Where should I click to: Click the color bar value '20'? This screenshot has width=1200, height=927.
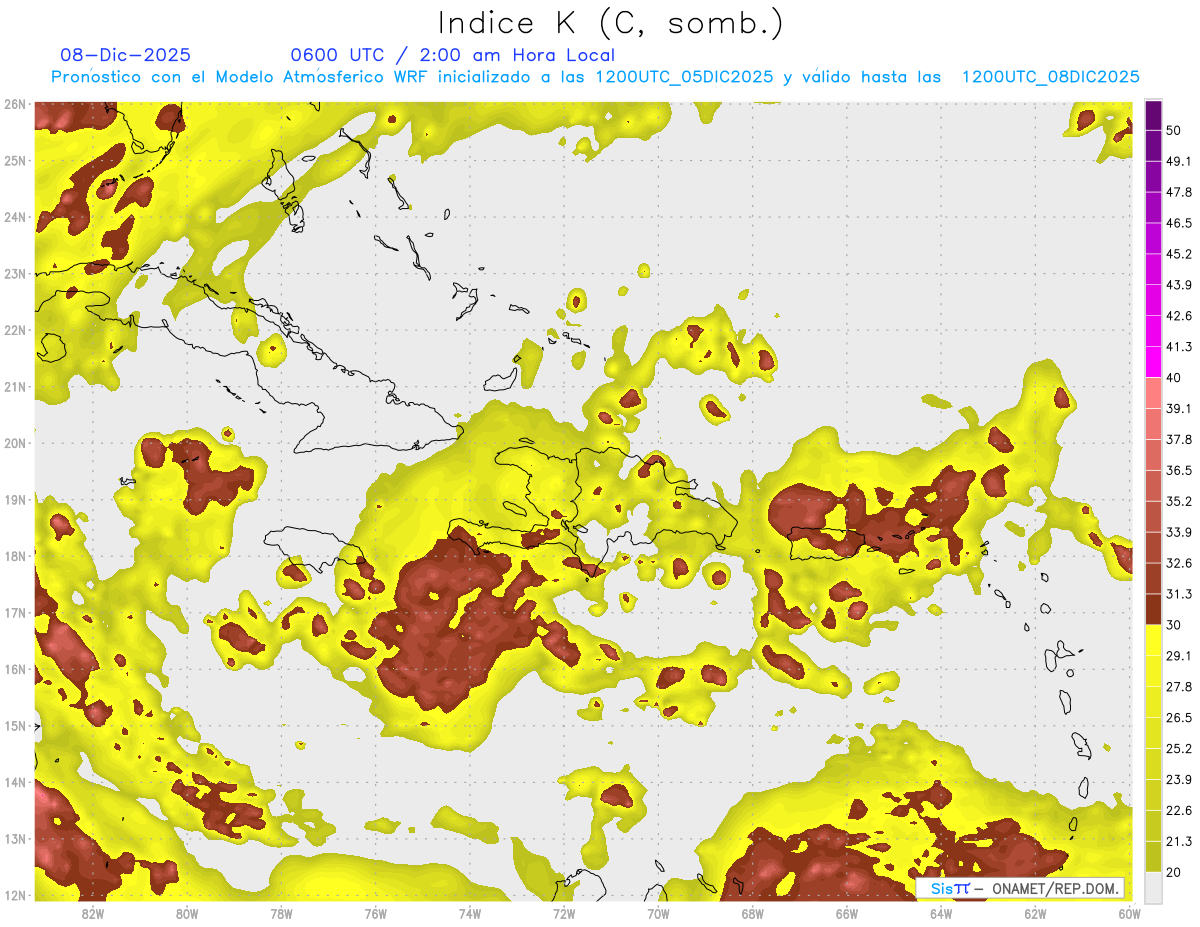[x=1173, y=872]
